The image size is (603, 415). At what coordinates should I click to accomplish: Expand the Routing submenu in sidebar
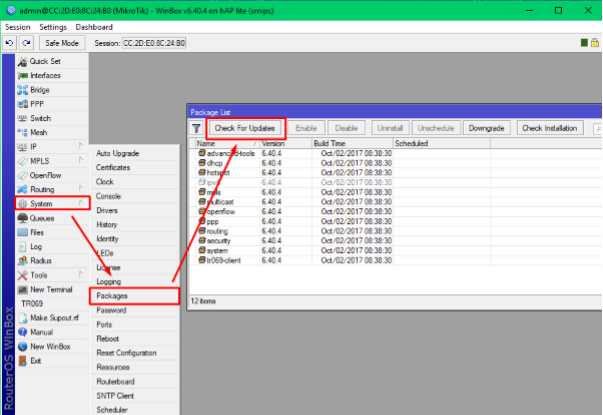point(52,189)
